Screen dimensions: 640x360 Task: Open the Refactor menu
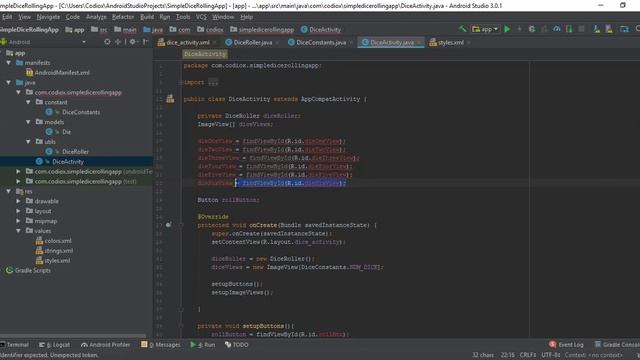123,17
